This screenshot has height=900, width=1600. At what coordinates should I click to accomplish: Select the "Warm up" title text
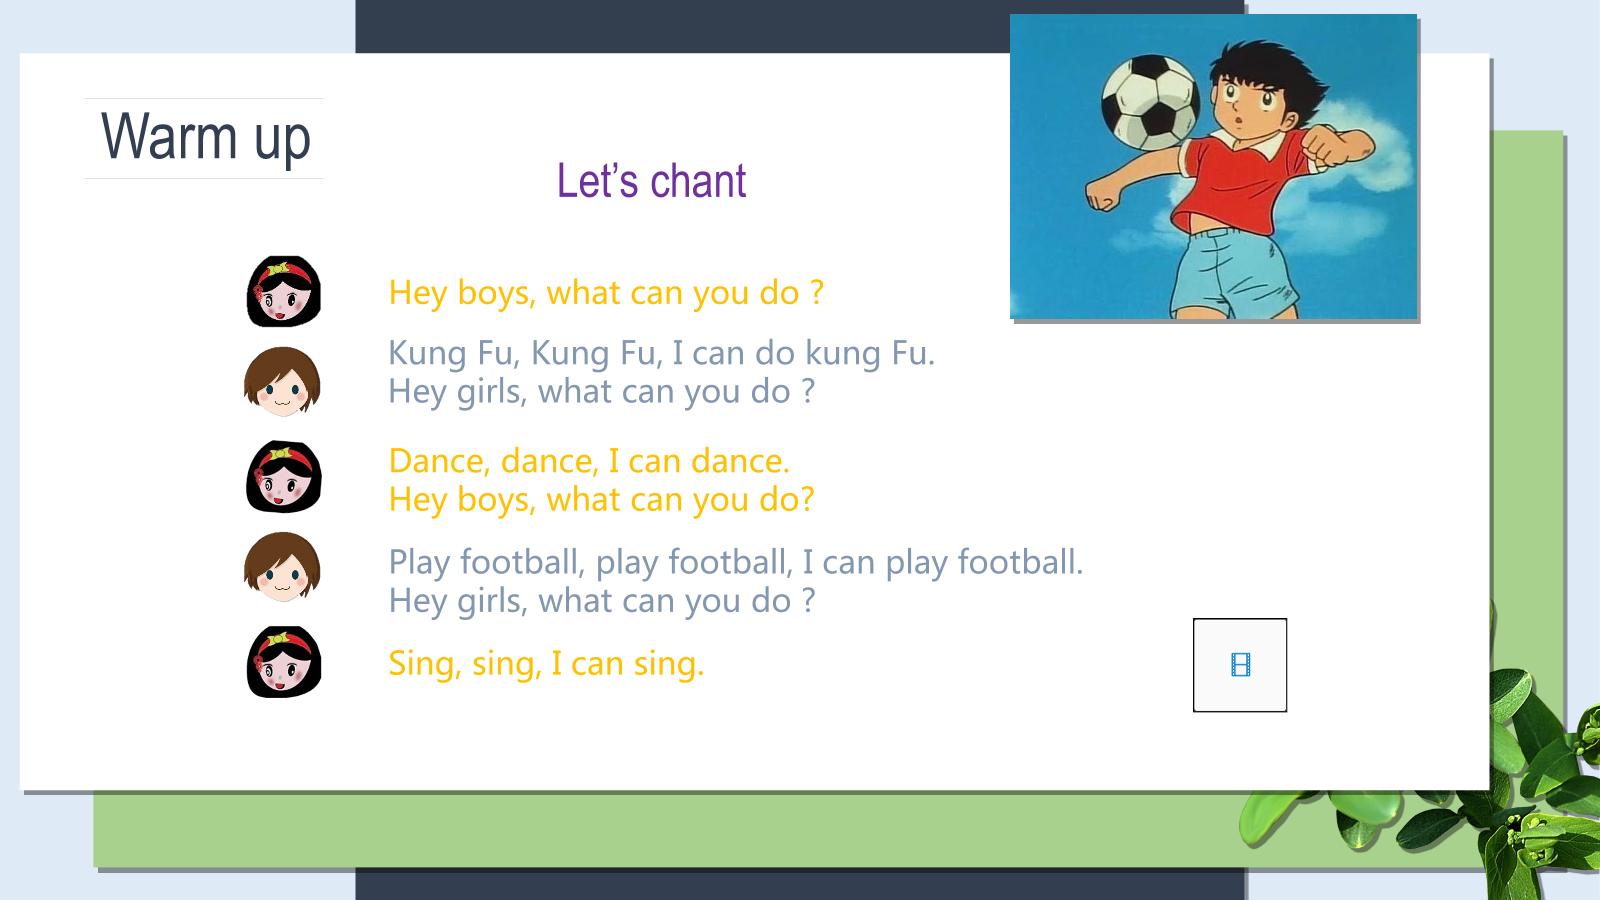click(205, 138)
